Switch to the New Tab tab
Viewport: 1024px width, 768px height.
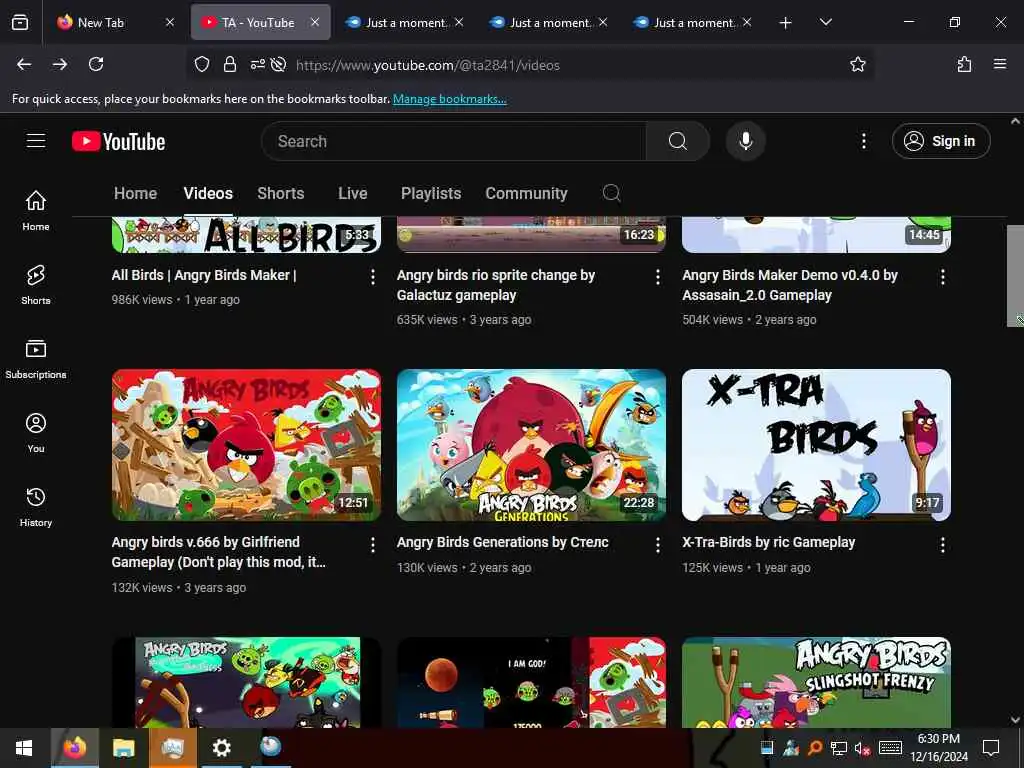tap(115, 22)
